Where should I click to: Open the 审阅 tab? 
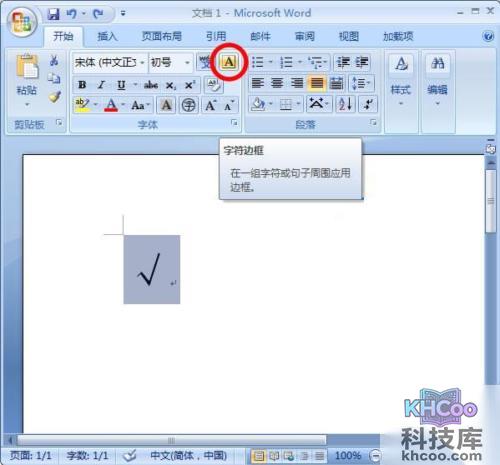click(304, 36)
